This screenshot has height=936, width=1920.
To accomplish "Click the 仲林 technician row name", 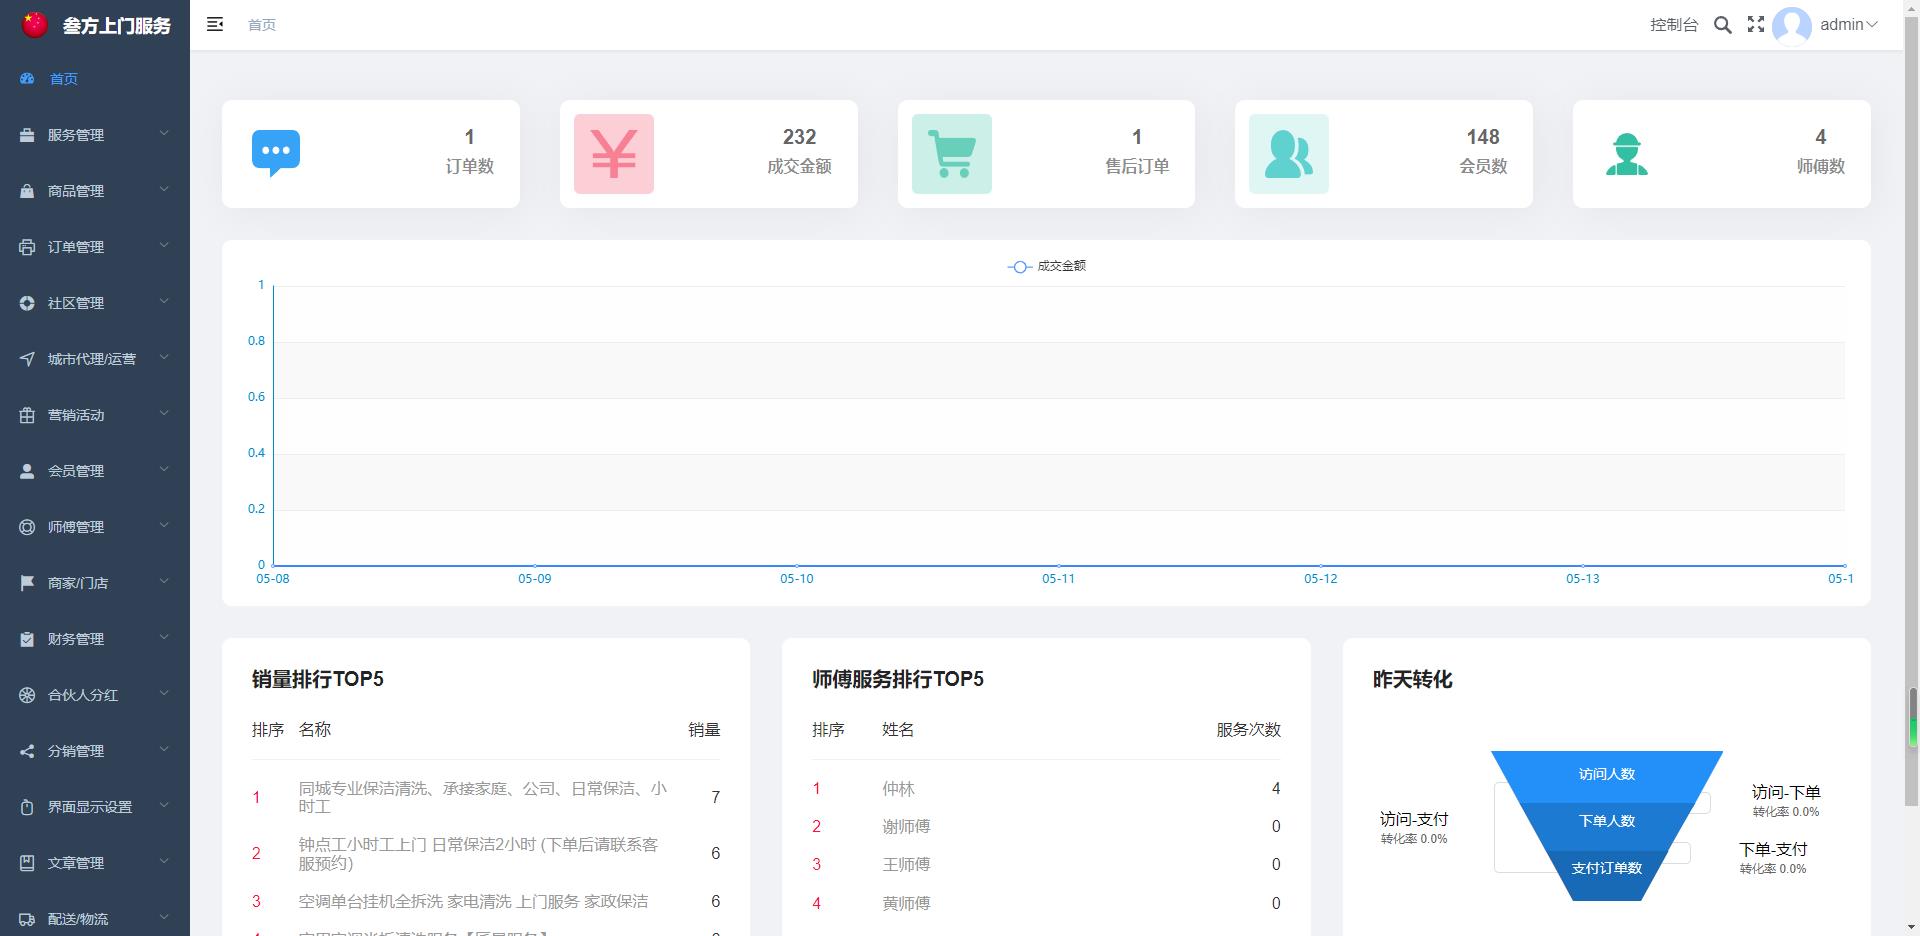I will (x=898, y=789).
